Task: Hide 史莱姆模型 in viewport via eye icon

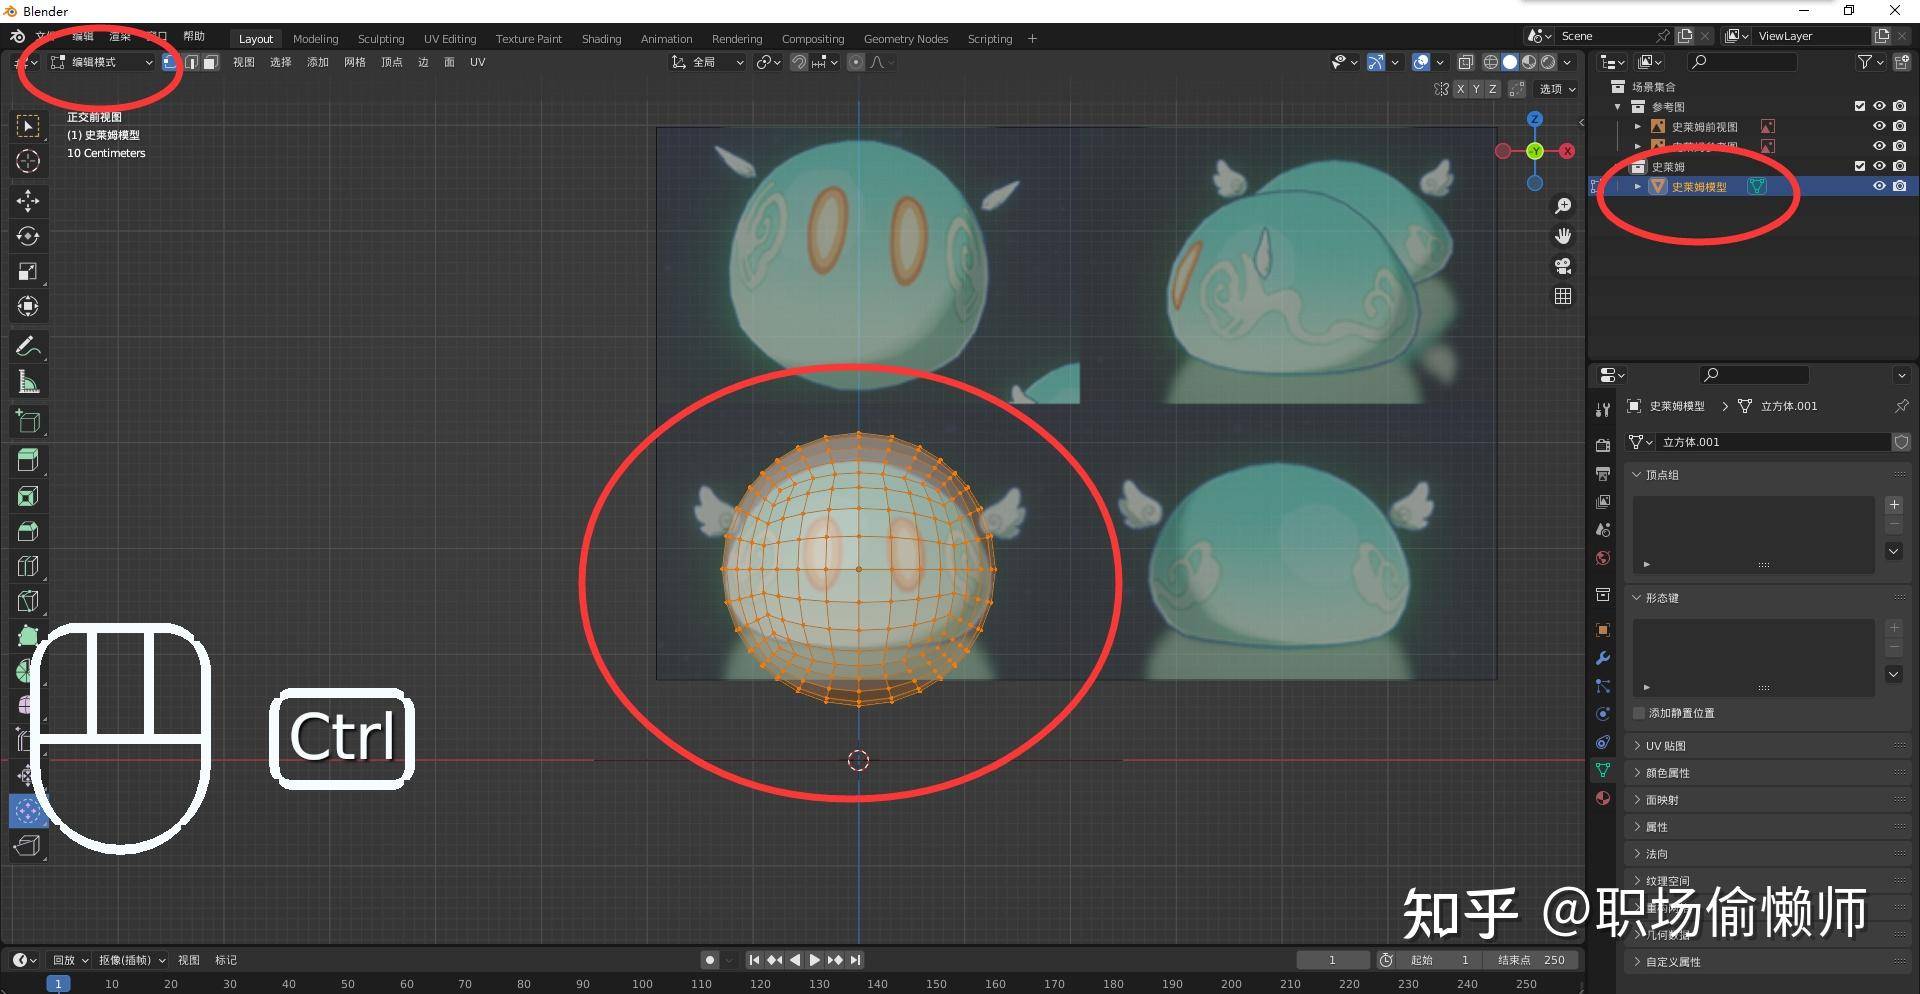Action: point(1879,187)
